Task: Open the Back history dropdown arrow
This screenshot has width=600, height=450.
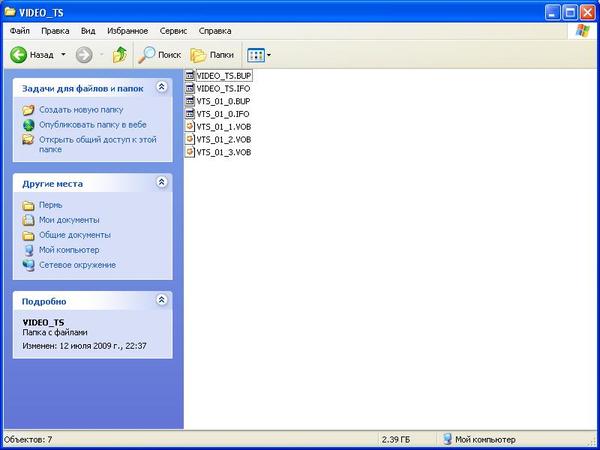Action: [64, 55]
